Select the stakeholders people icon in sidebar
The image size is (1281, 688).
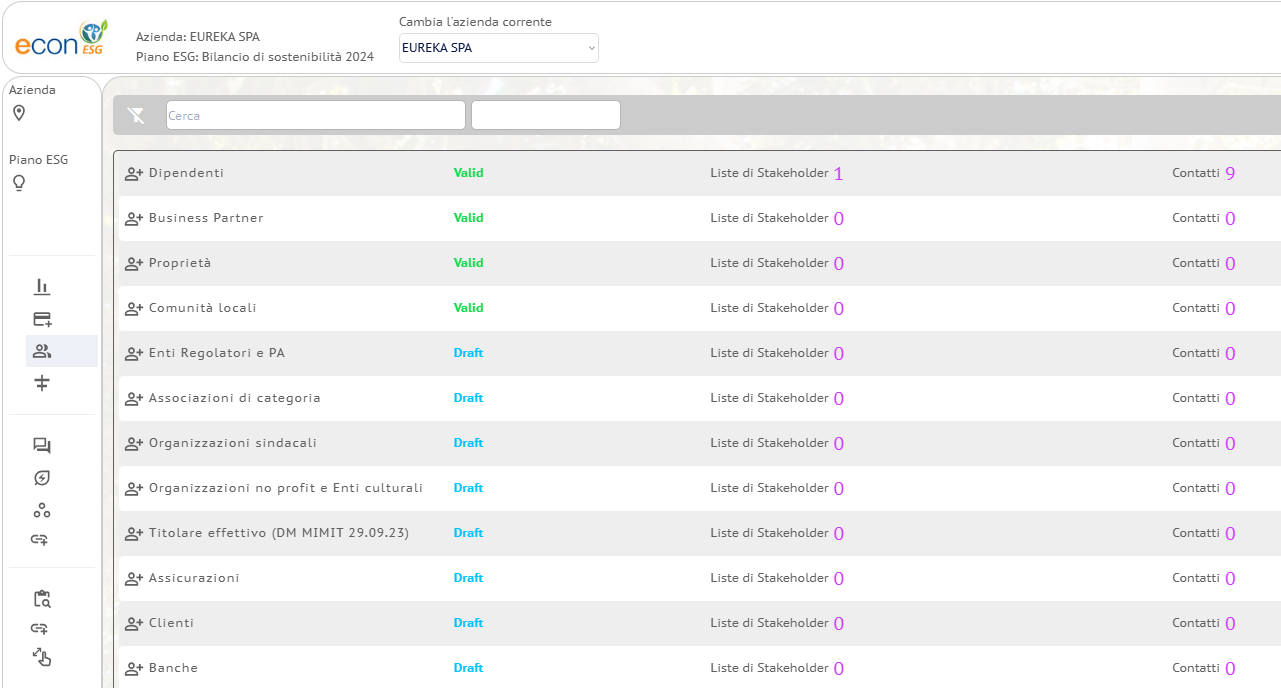(x=42, y=351)
